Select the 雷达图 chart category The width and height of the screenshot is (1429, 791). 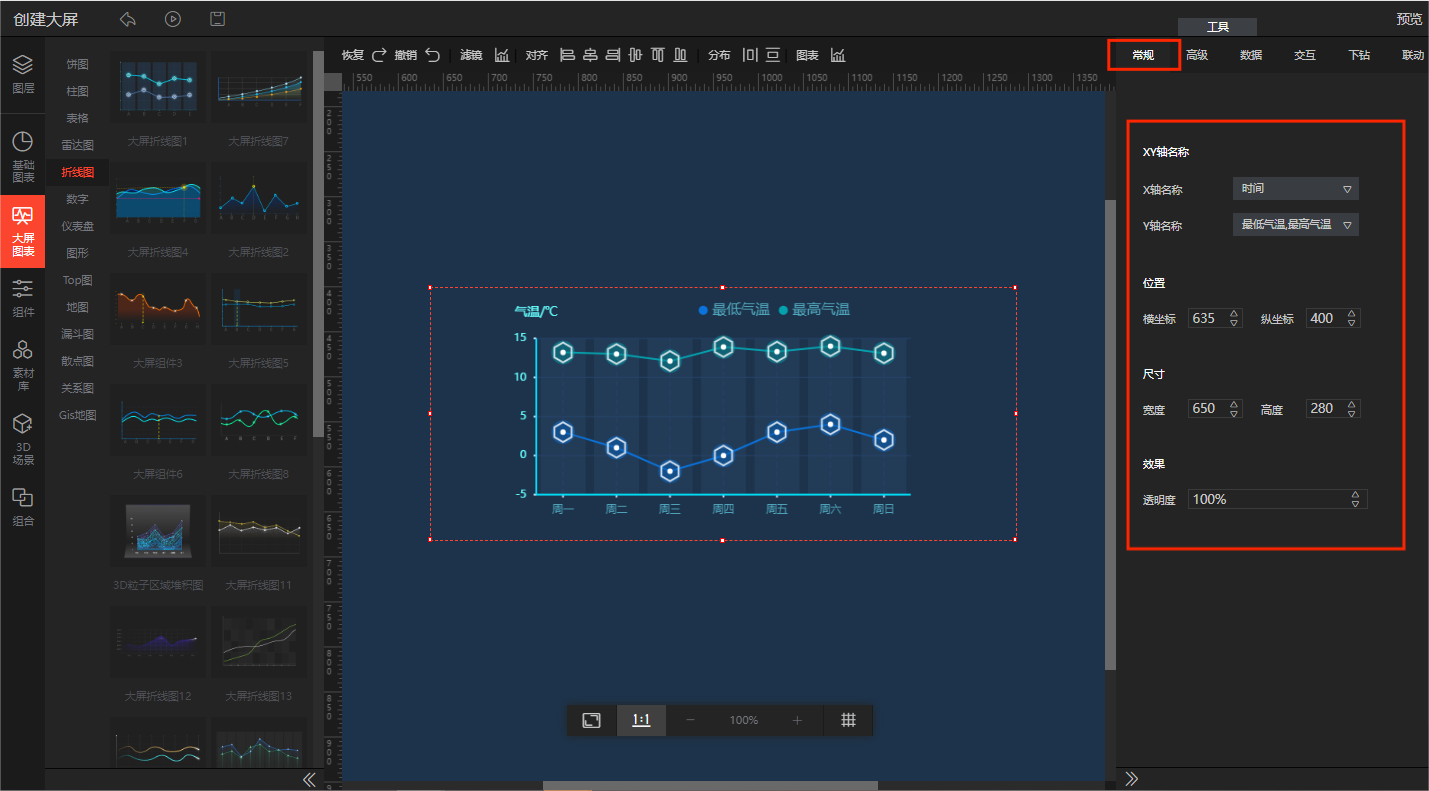click(x=77, y=145)
